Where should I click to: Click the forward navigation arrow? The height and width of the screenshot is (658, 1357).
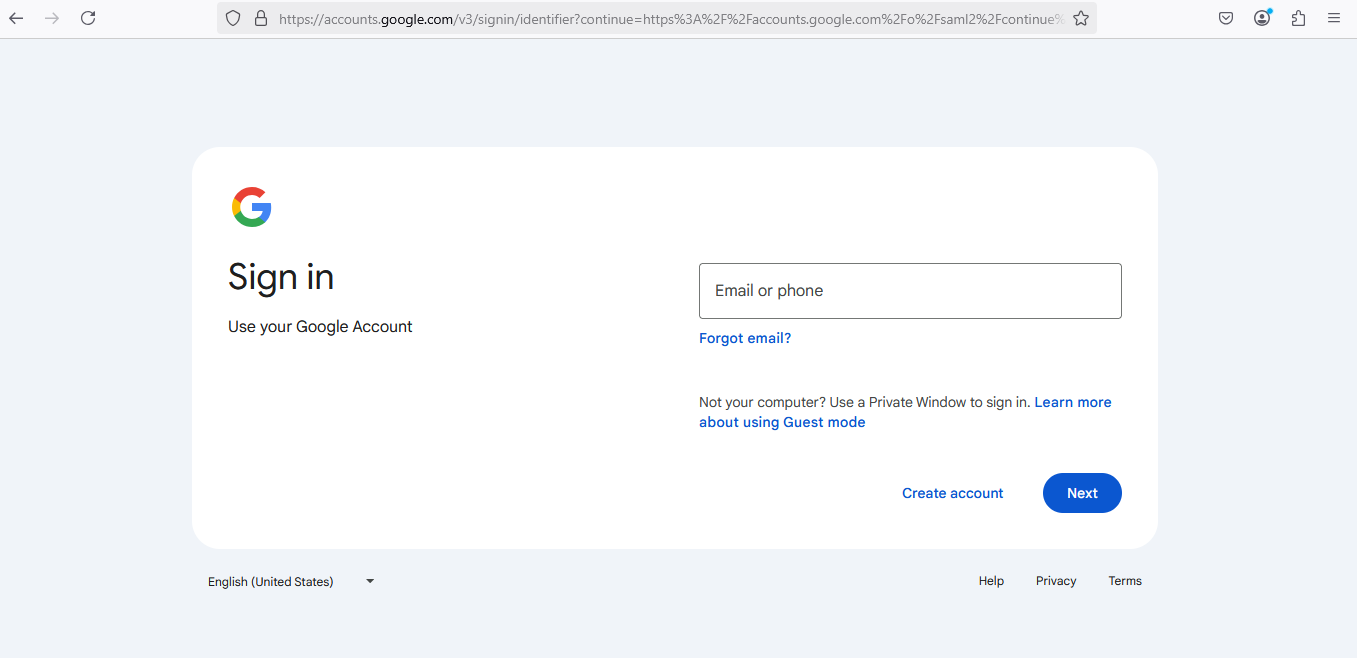pos(52,18)
